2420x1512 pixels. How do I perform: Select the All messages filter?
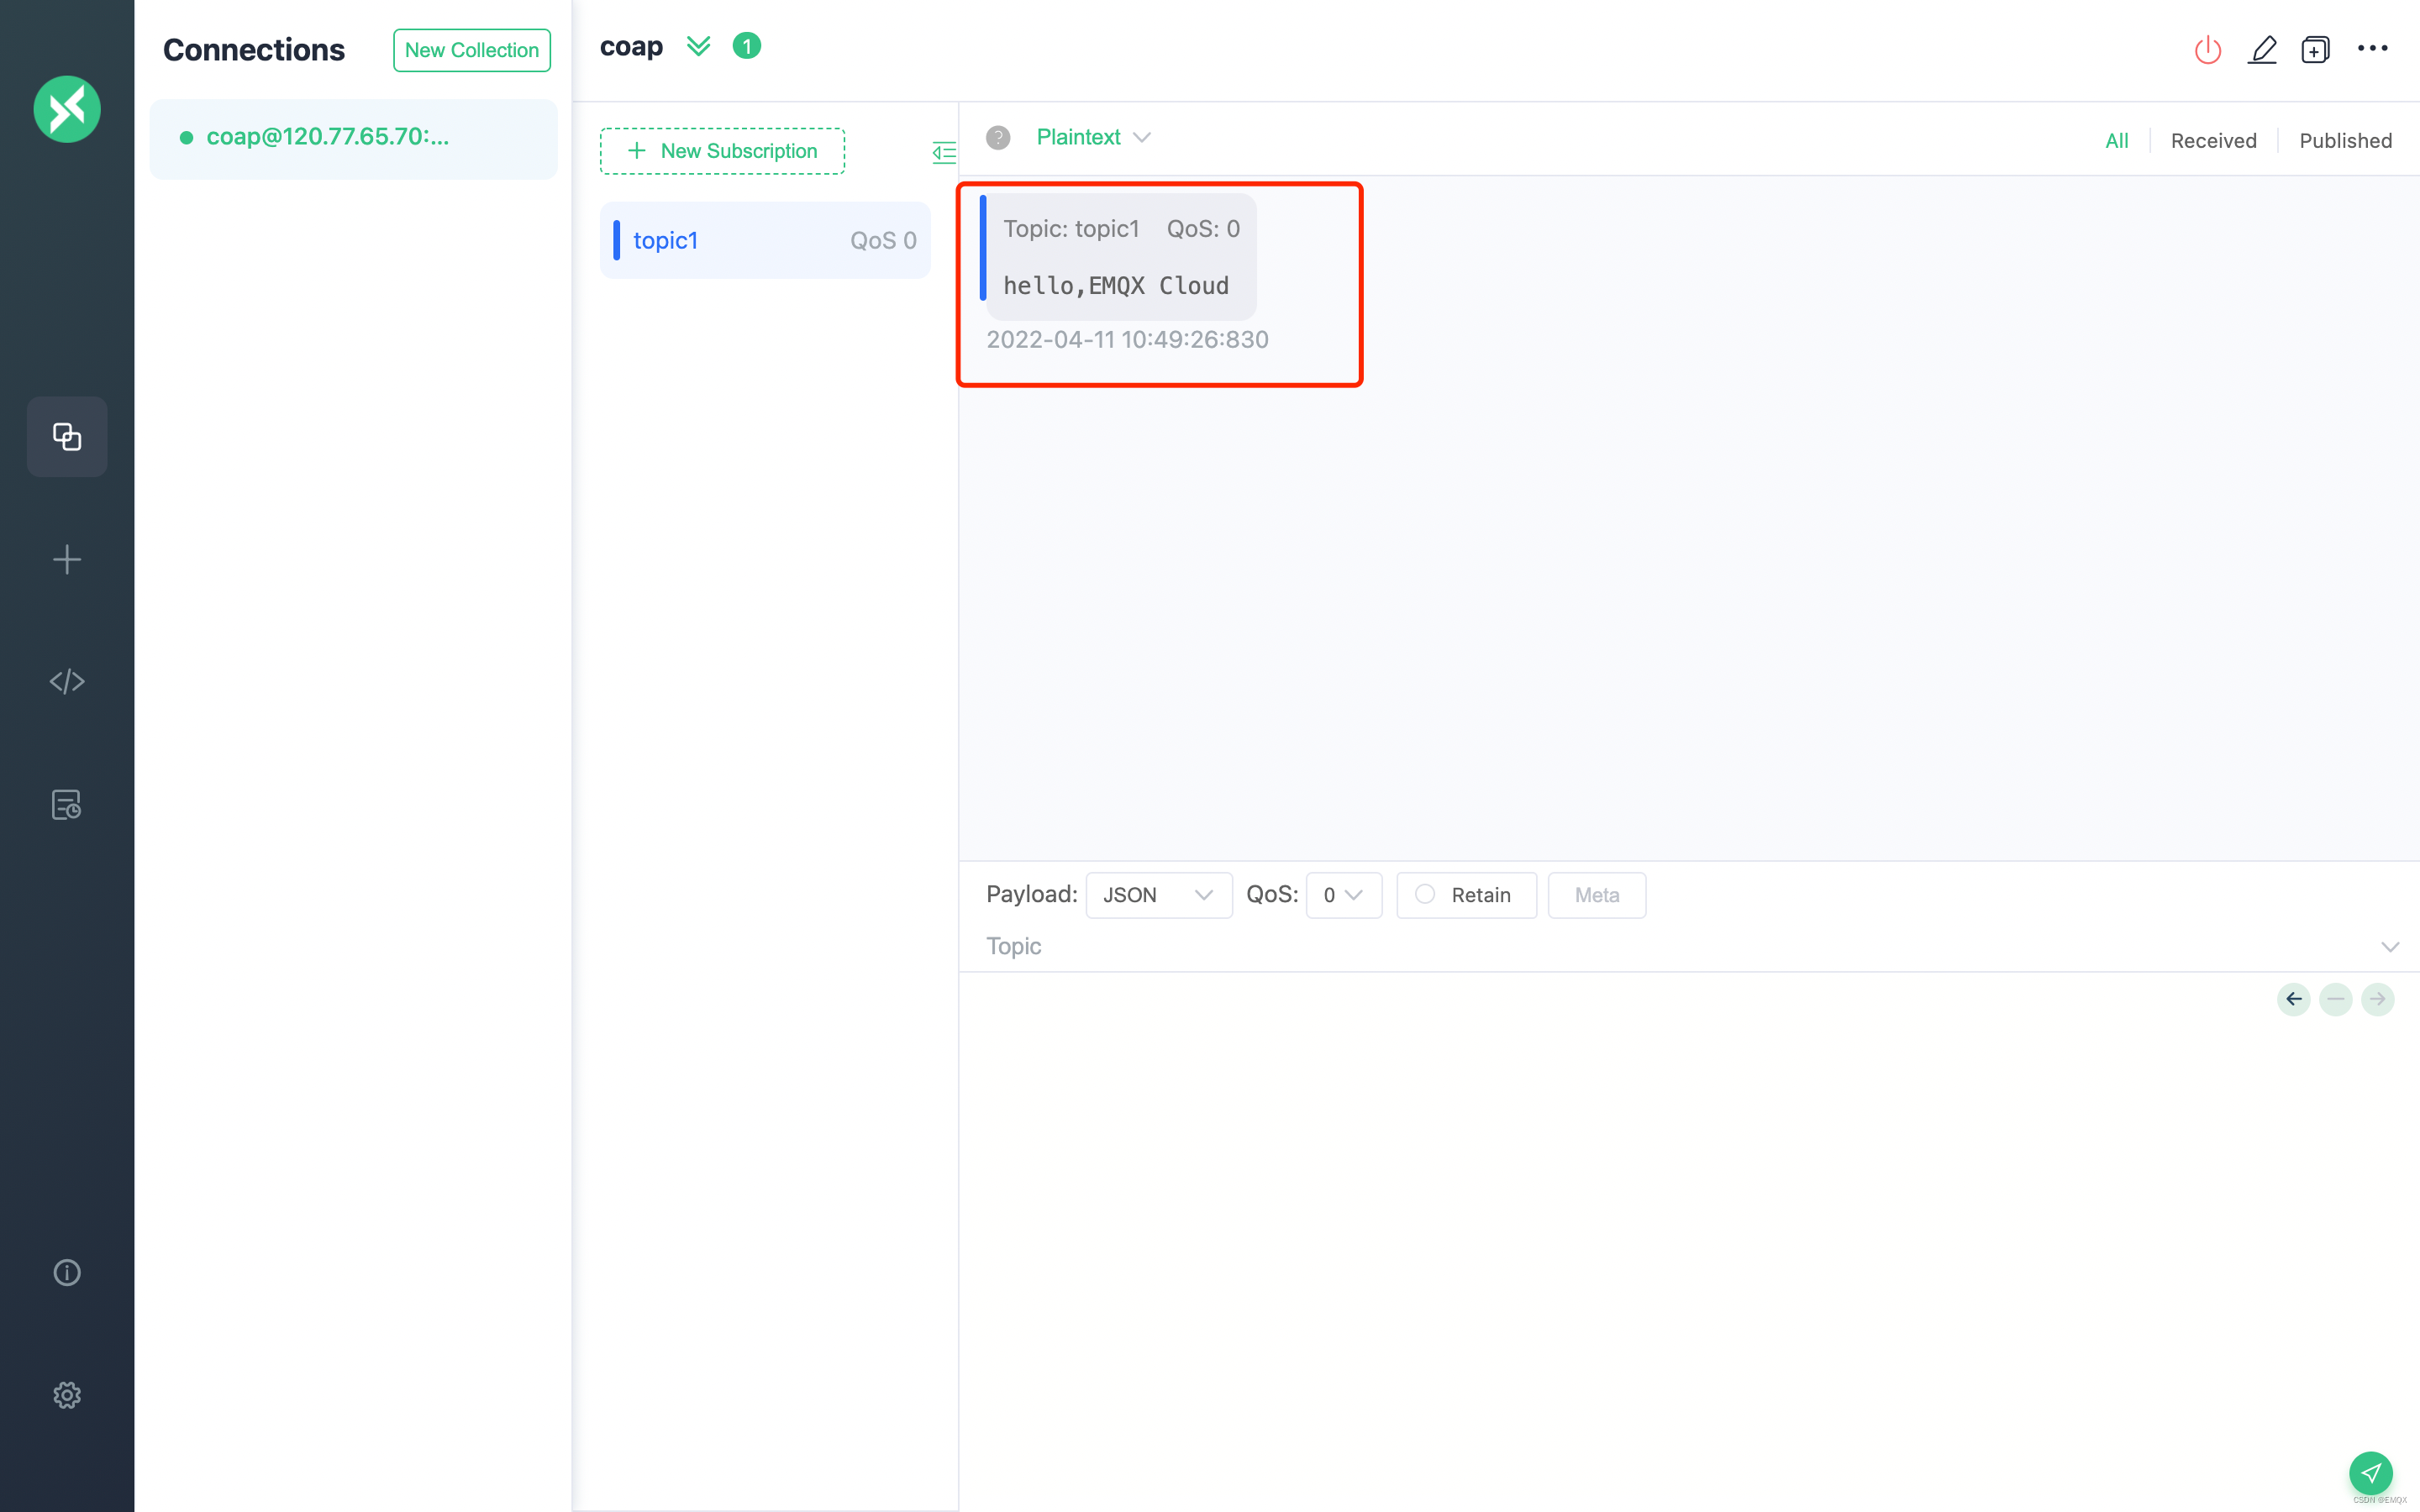coord(2117,139)
